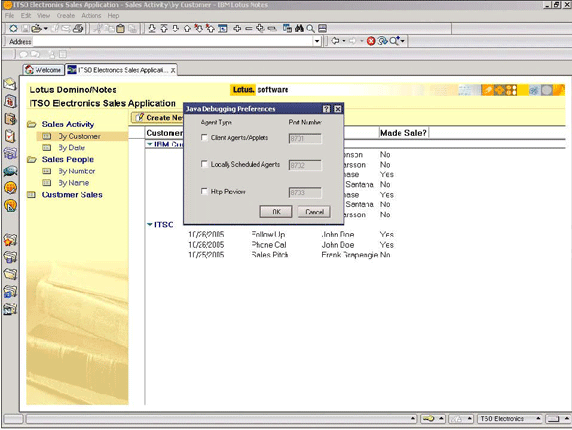Click the help question mark button in the dialog title bar
This screenshot has height=430, width=572.
click(x=326, y=109)
